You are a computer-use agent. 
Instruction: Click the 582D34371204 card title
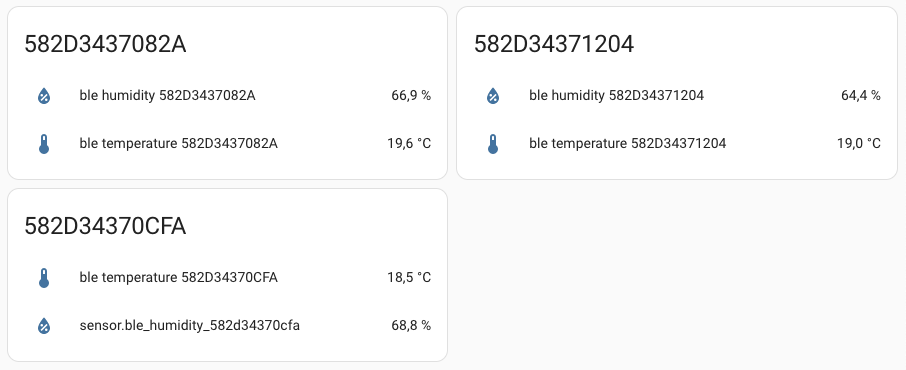coord(554,44)
